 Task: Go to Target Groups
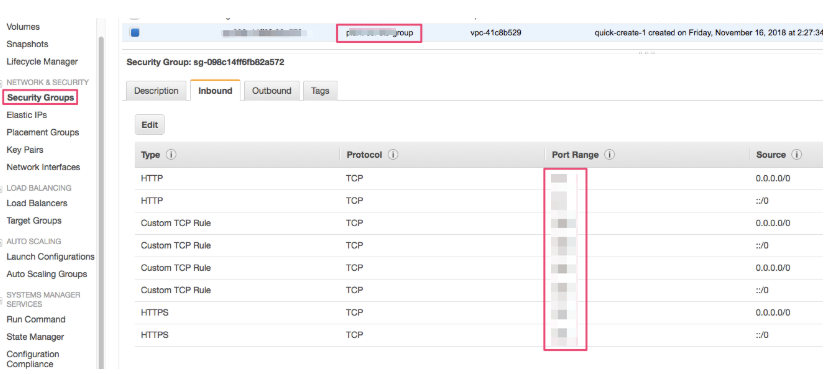point(34,220)
